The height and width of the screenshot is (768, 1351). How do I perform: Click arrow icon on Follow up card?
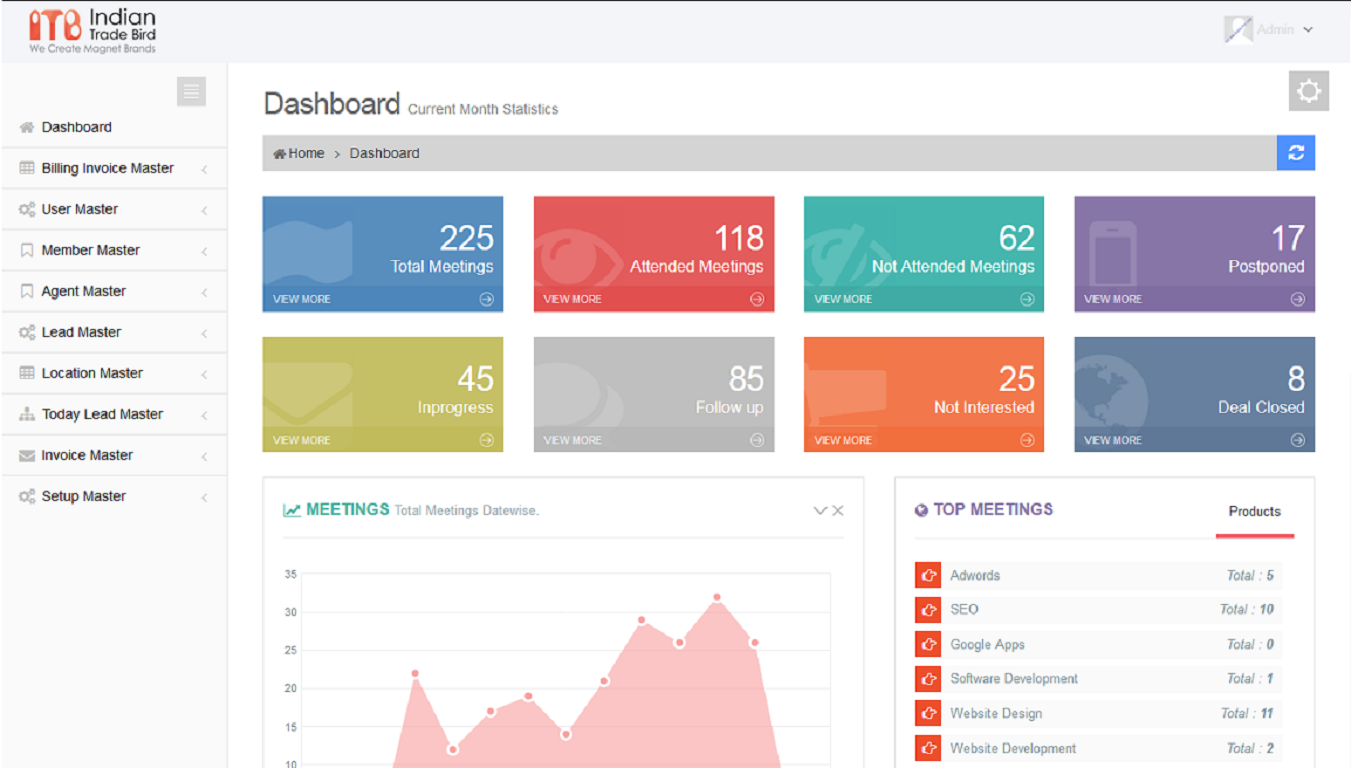757,440
